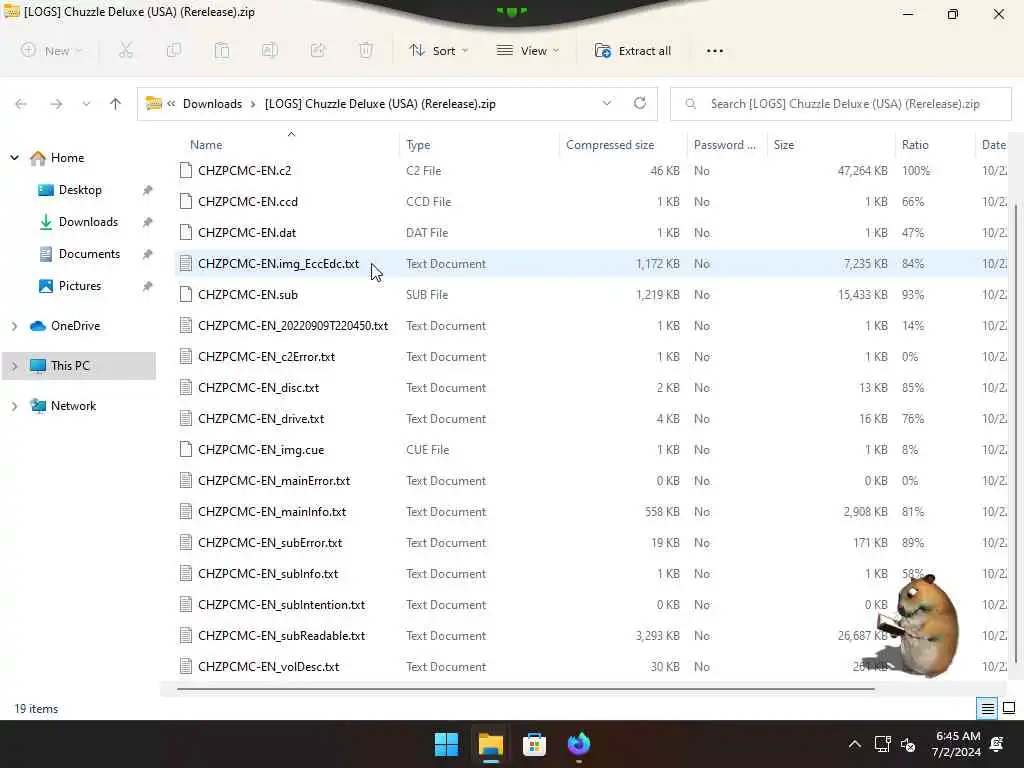
Task: Unpin Desktop from quick access
Action: point(148,190)
